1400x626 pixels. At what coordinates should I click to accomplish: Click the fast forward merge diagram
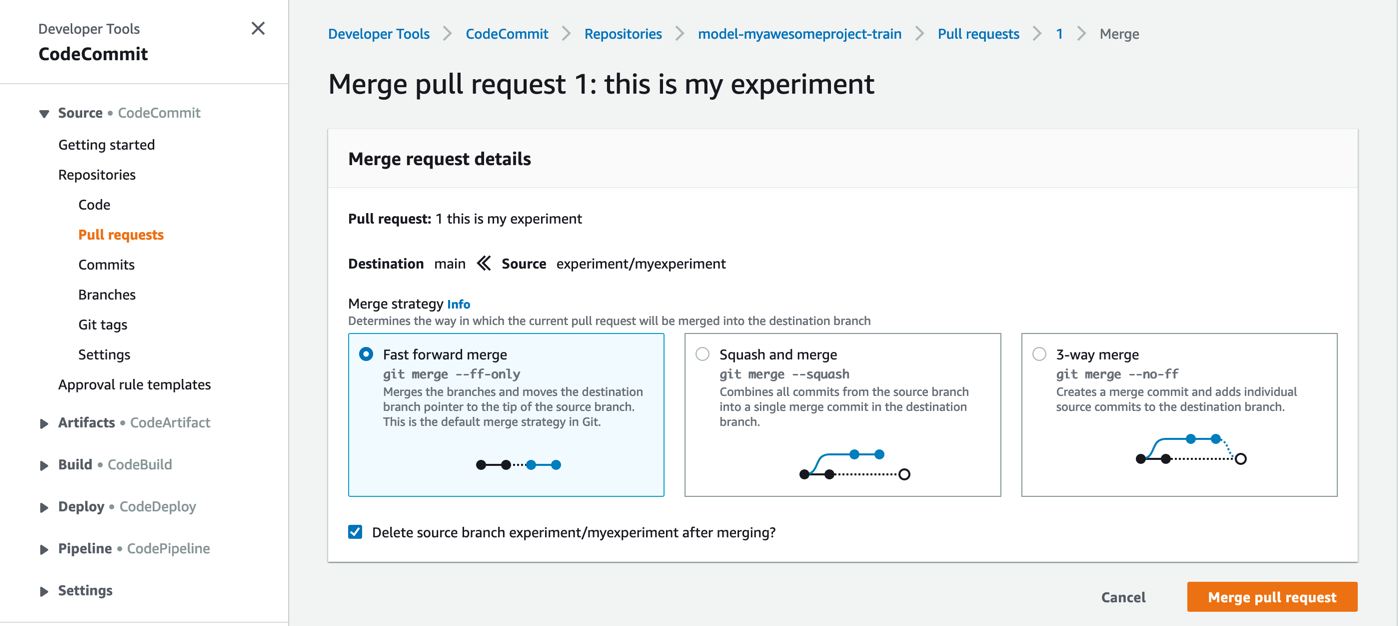tap(518, 464)
